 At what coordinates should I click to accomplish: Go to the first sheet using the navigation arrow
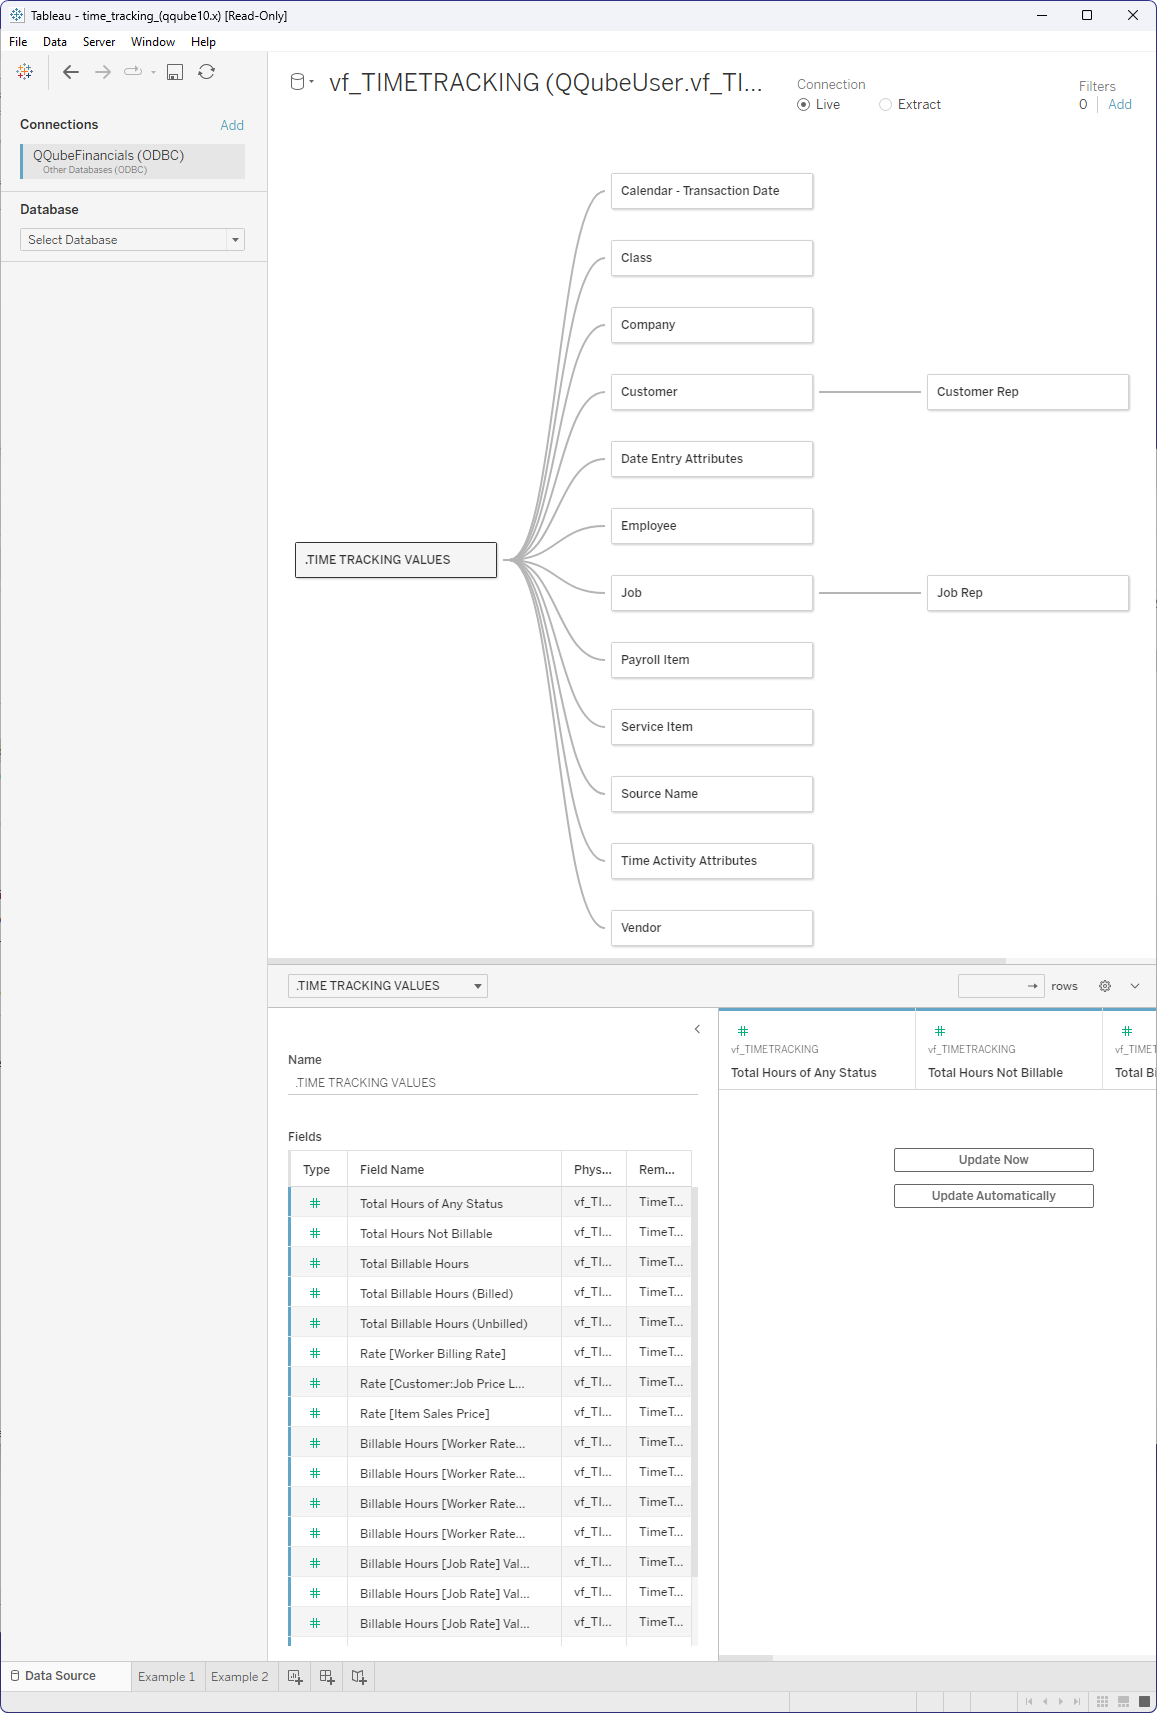1029,1701
